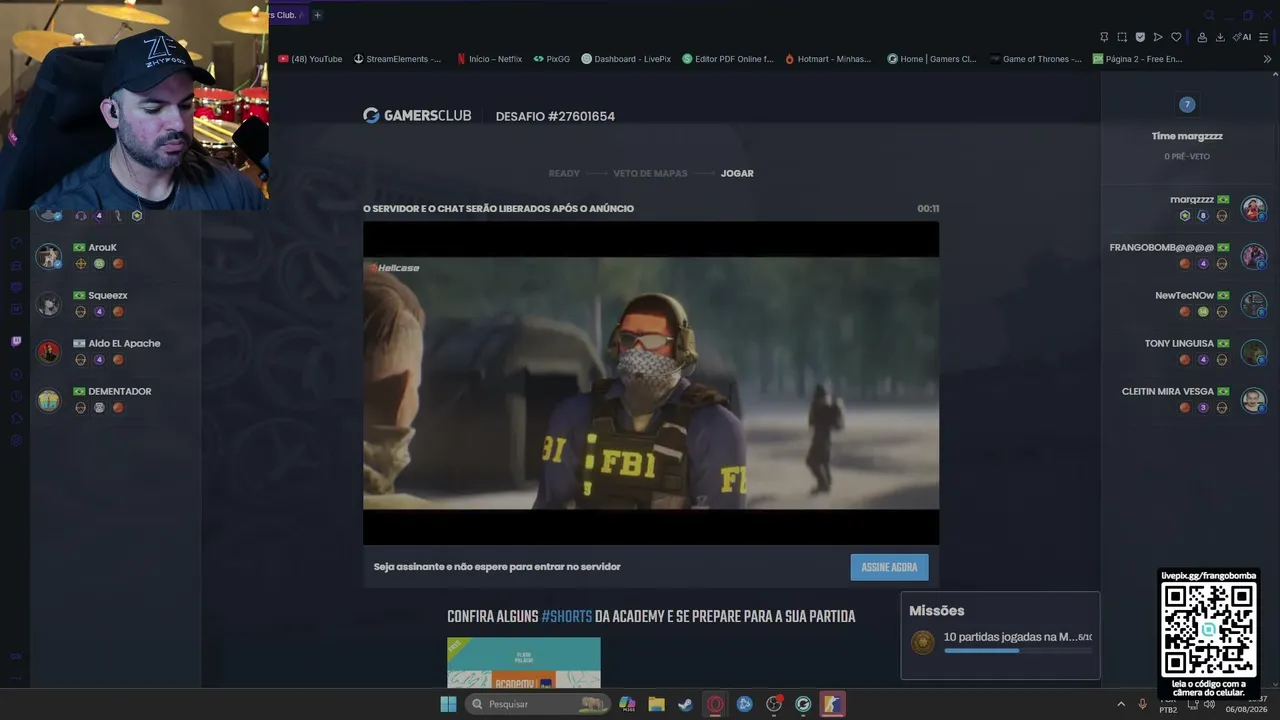Click the READY step
This screenshot has height=720, width=1280.
click(x=564, y=173)
